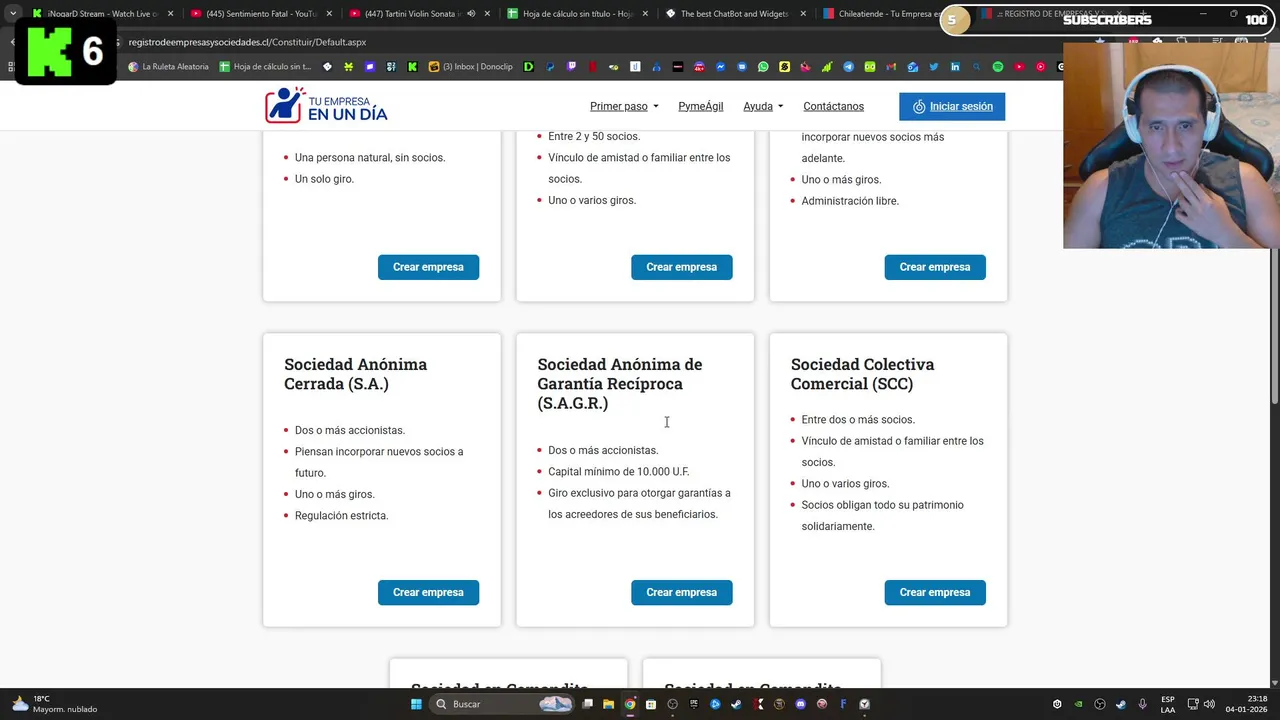
Task: Open the green Kick bookmark icon
Action: [x=412, y=67]
